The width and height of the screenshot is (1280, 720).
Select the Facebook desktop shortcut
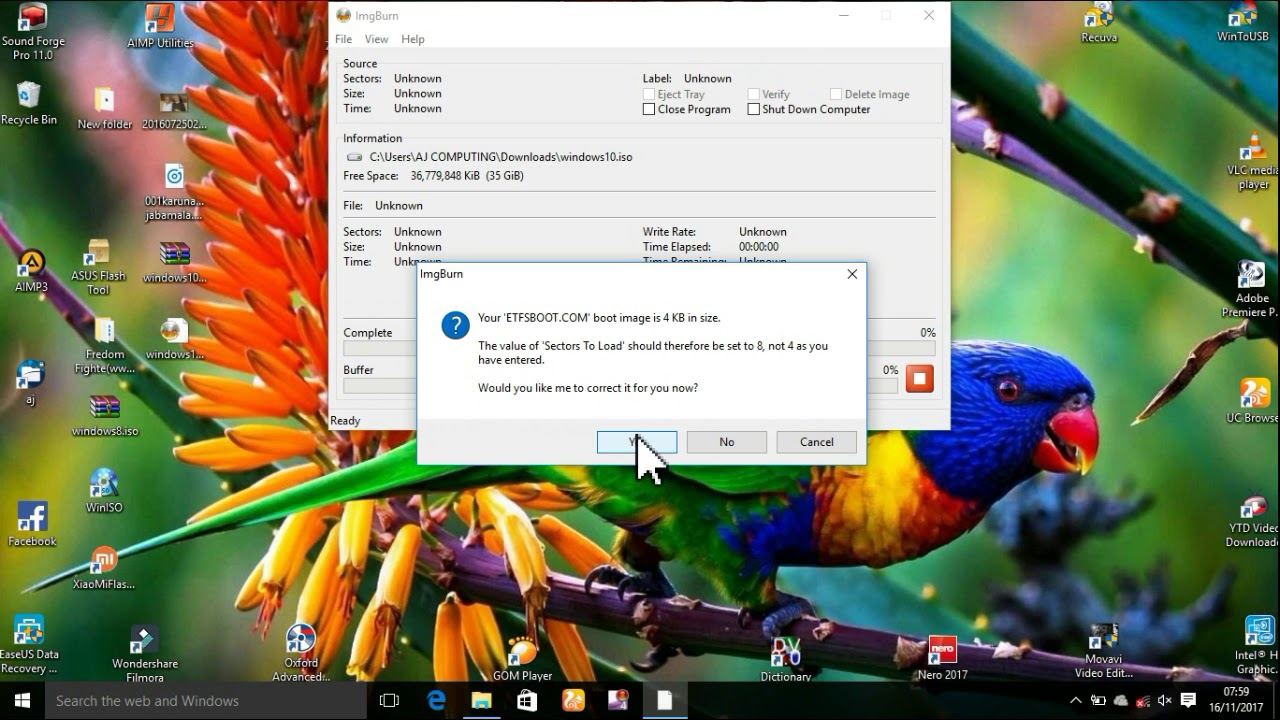[x=32, y=524]
